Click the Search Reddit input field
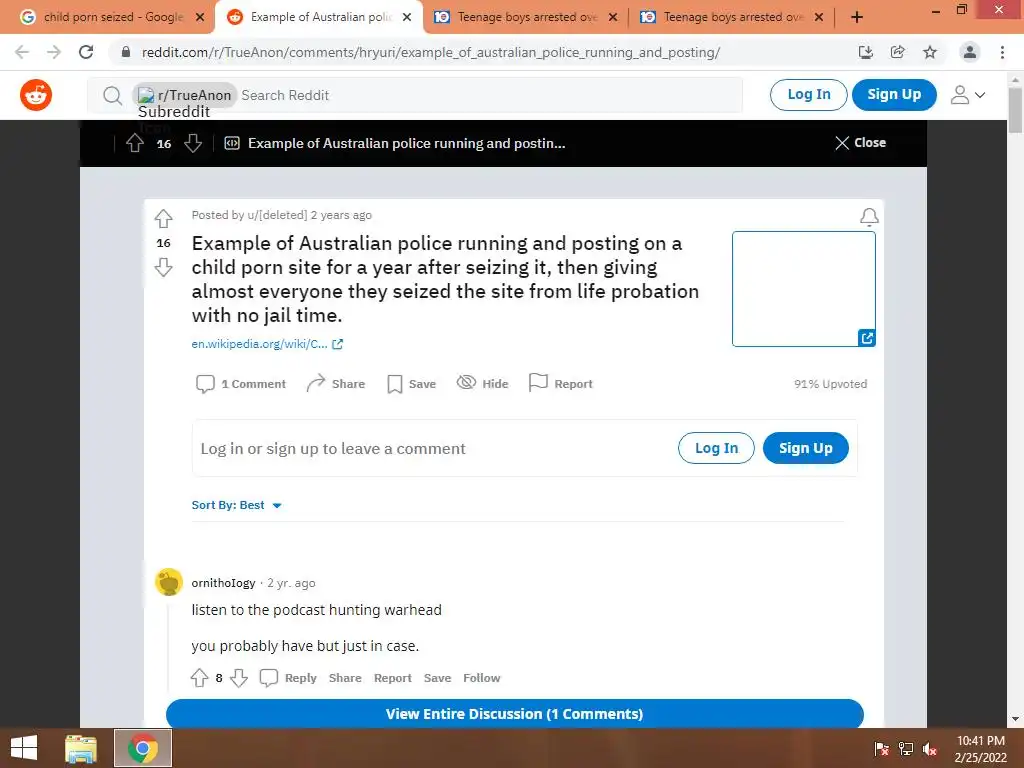Screen dimensions: 1024x768 point(490,95)
